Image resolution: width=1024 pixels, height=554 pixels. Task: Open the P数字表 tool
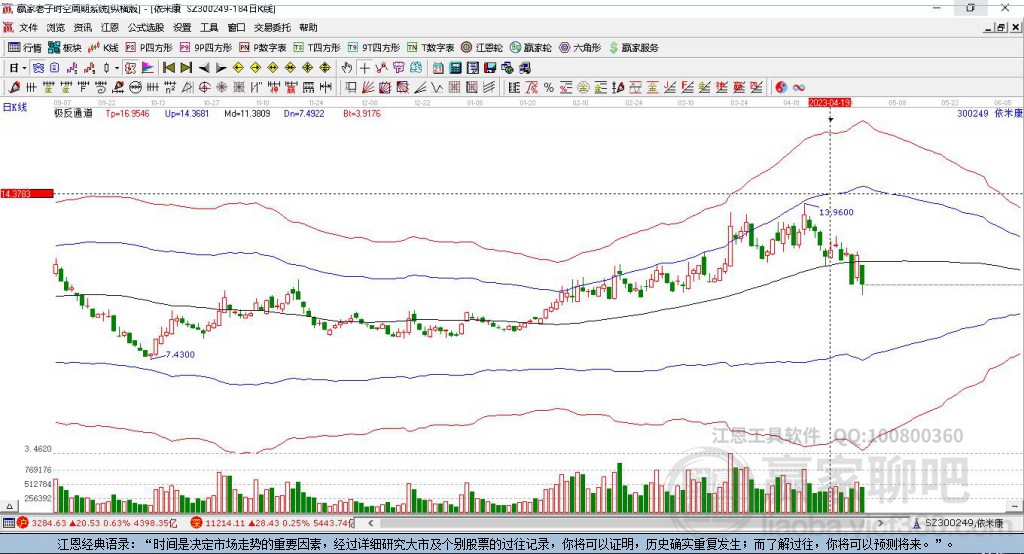[263, 48]
